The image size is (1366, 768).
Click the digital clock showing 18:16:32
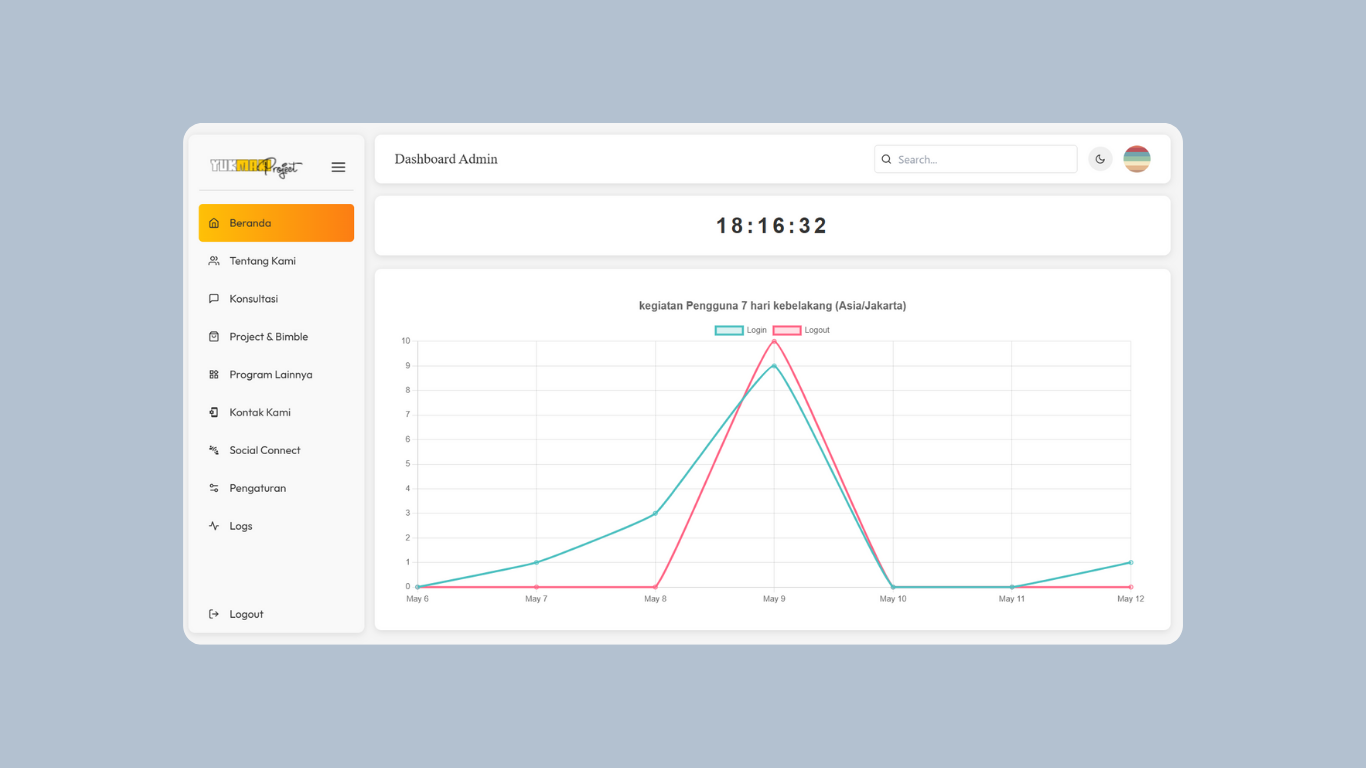772,226
